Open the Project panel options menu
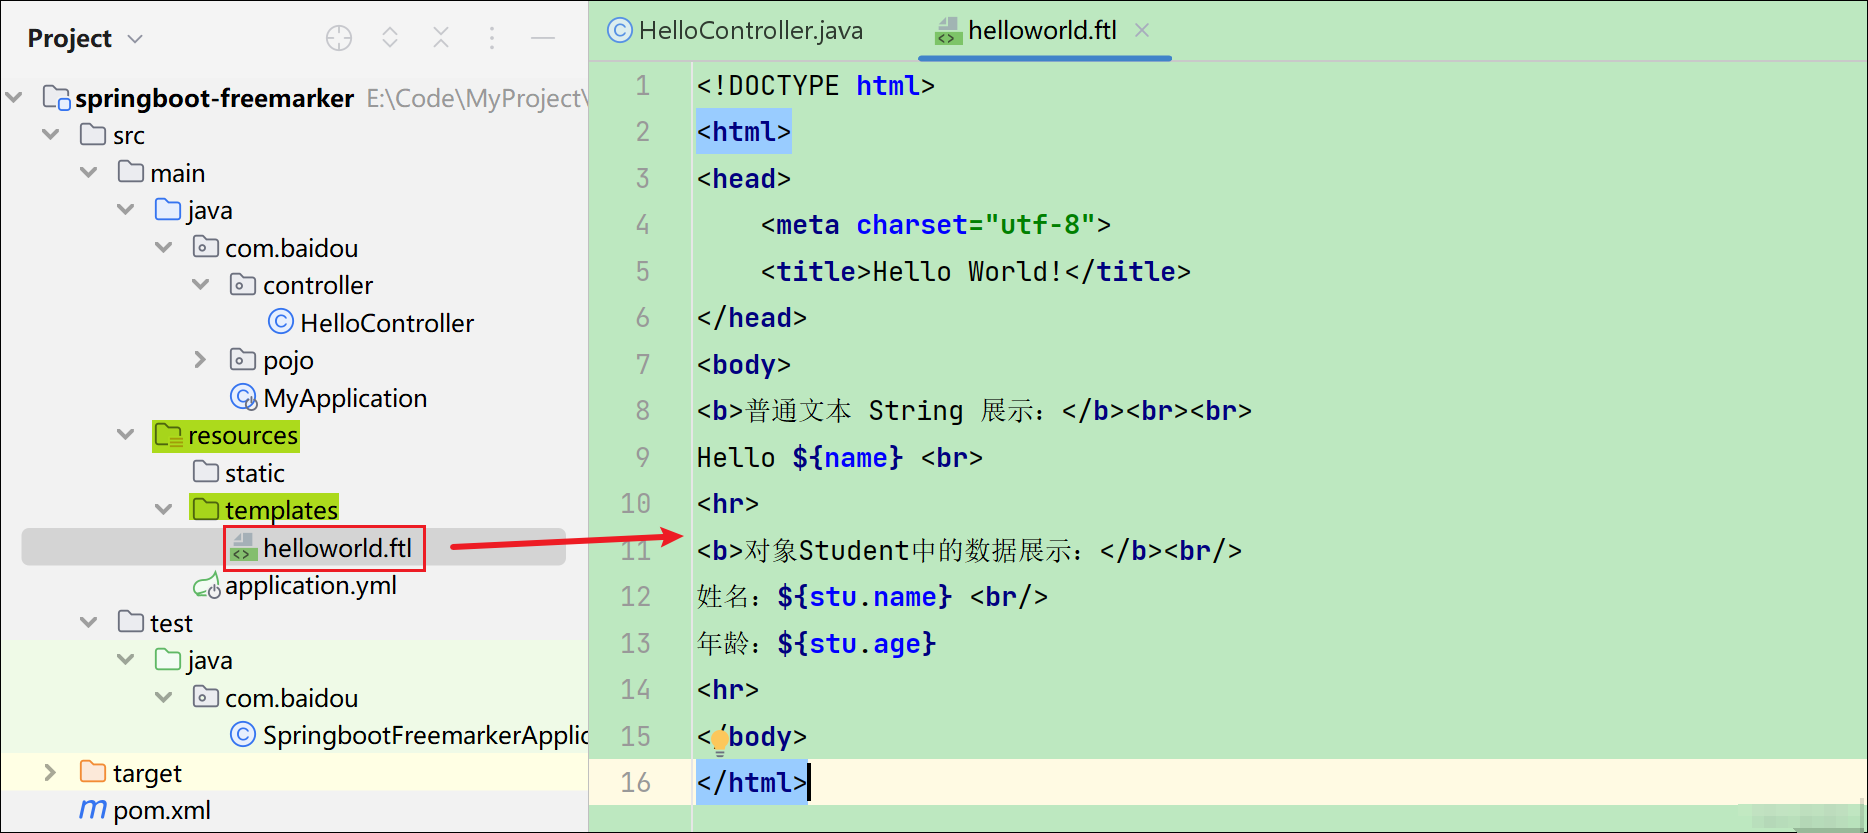The width and height of the screenshot is (1868, 833). coord(491,38)
